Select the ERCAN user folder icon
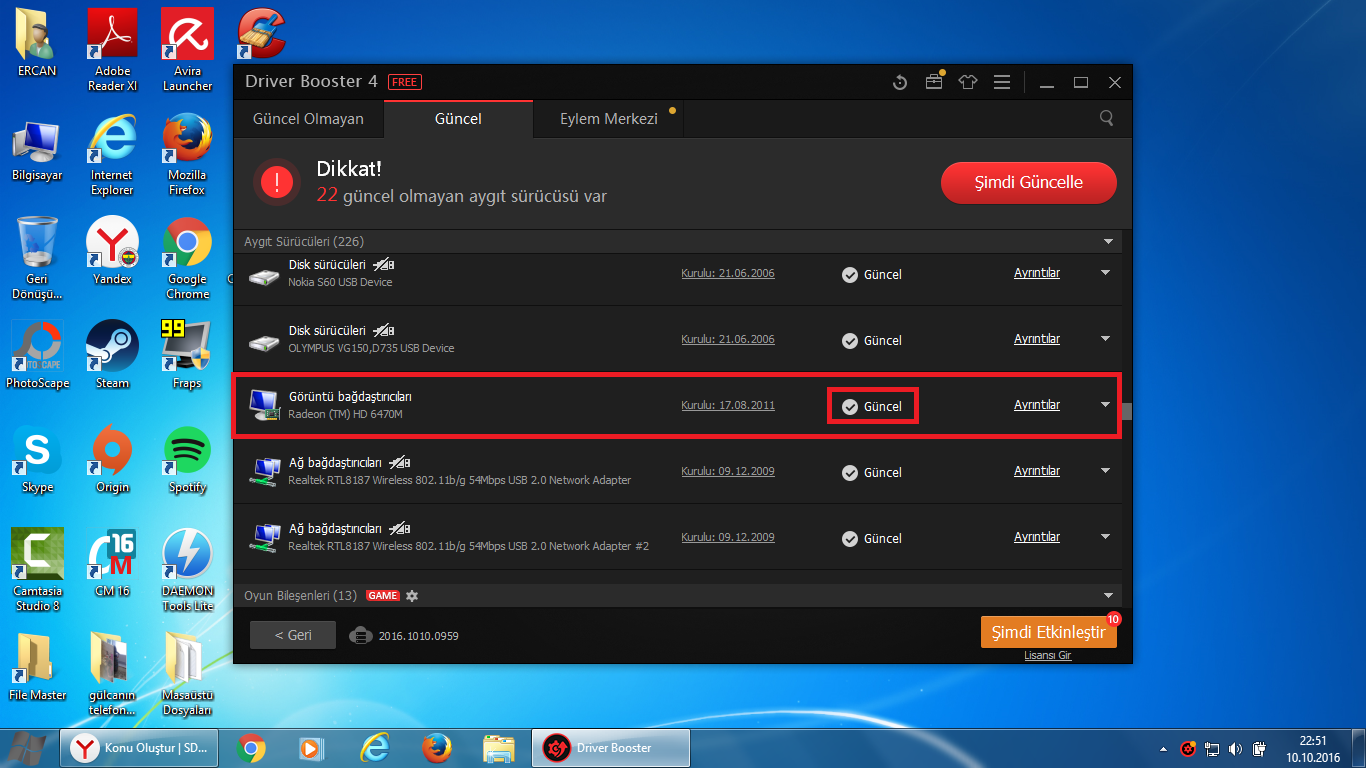The height and width of the screenshot is (768, 1366). click(37, 43)
